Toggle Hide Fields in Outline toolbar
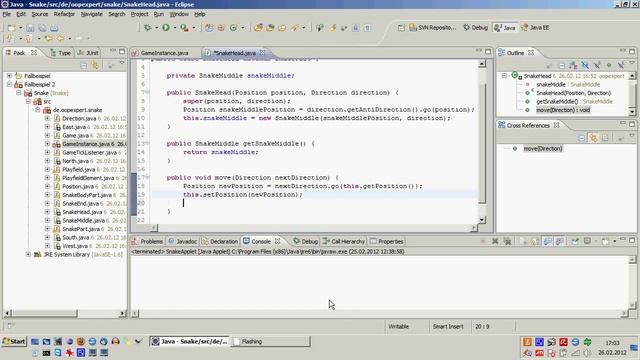Image resolution: width=640 pixels, height=360 pixels. [585, 65]
